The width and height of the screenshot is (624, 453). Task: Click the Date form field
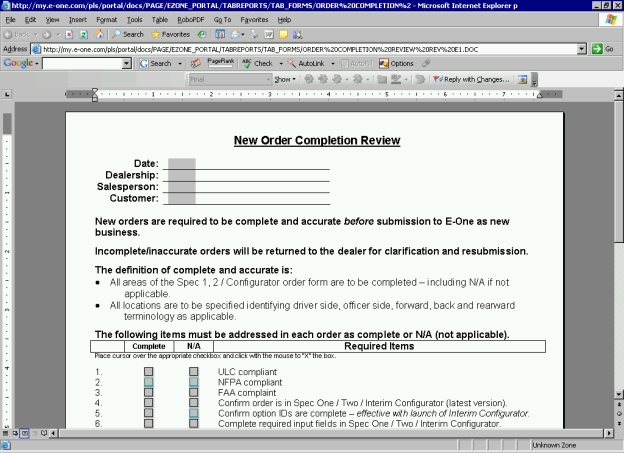pyautogui.click(x=181, y=164)
